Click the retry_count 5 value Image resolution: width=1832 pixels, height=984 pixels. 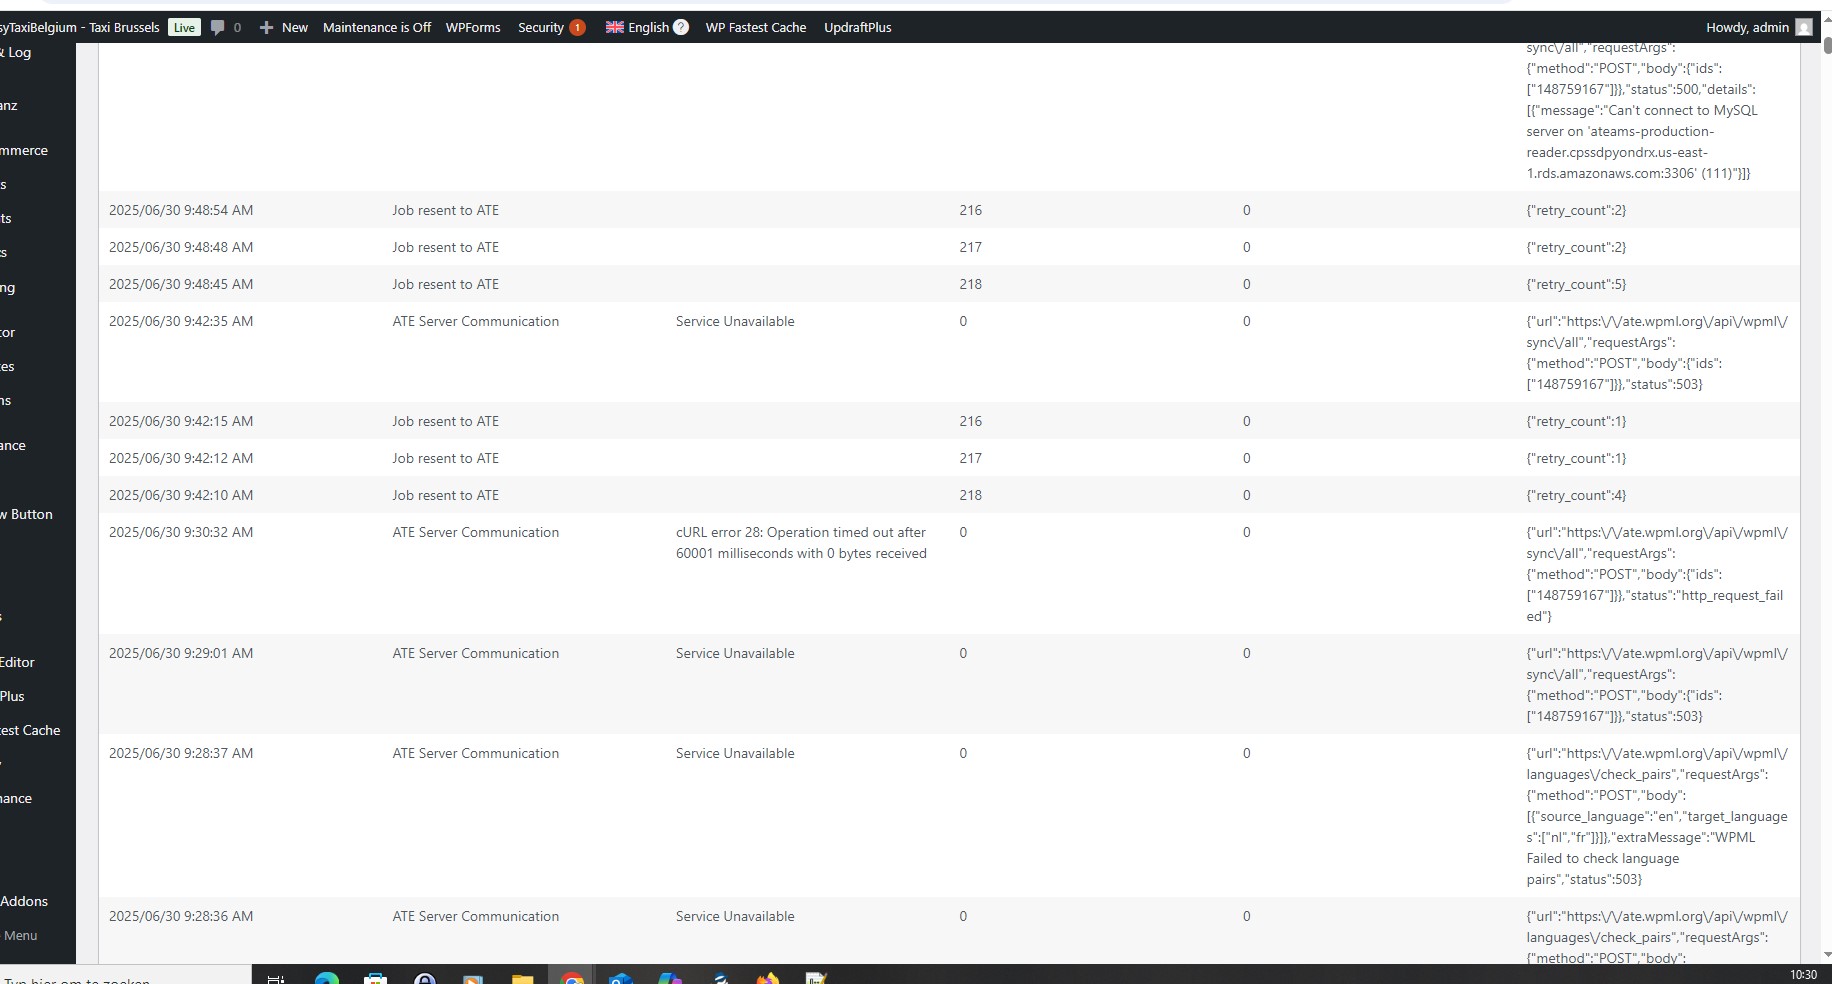click(1576, 284)
